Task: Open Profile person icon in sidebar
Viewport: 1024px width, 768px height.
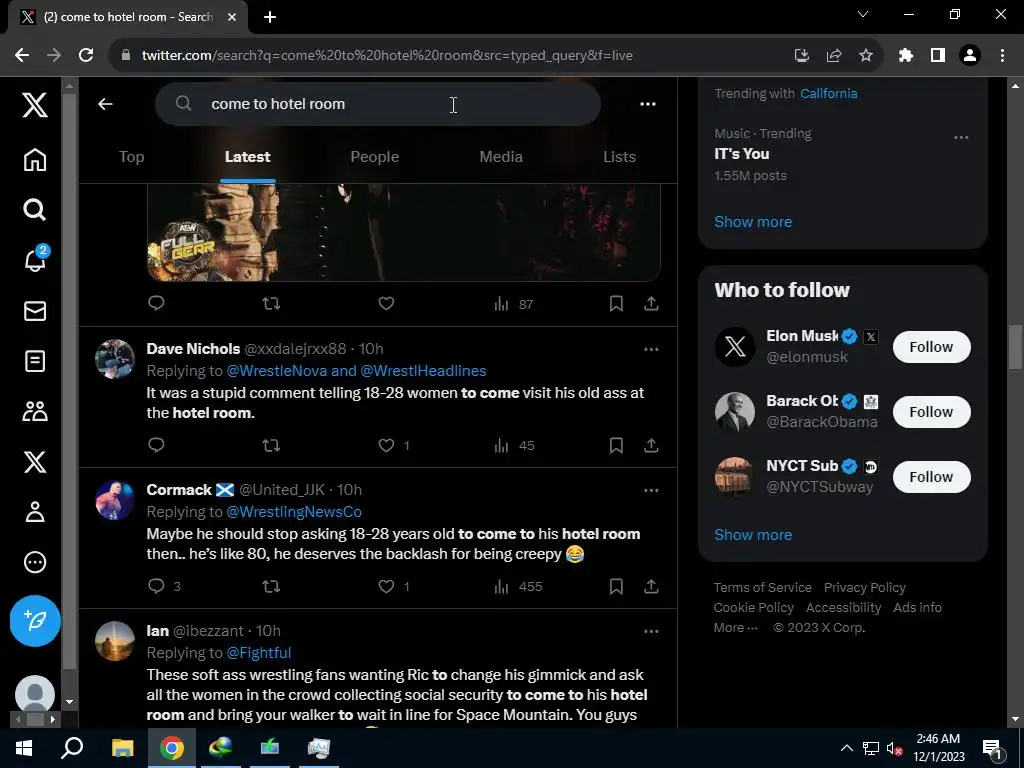Action: click(35, 512)
